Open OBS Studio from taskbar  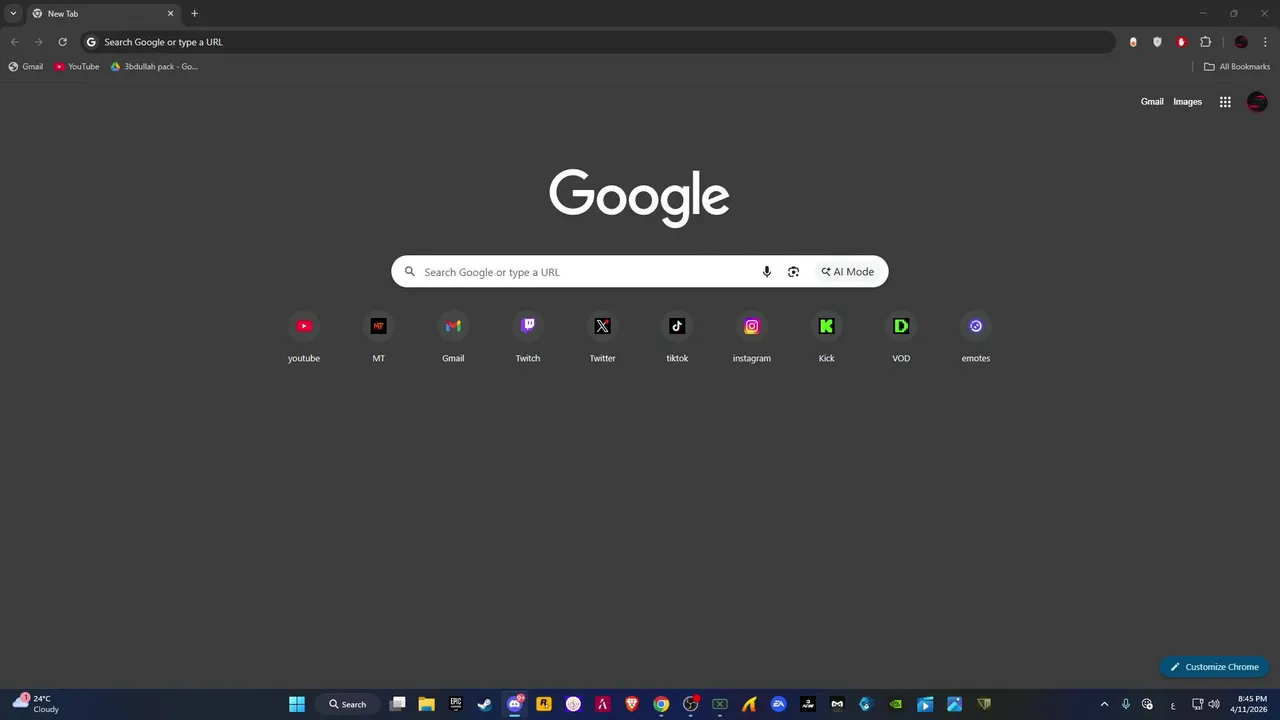(691, 704)
